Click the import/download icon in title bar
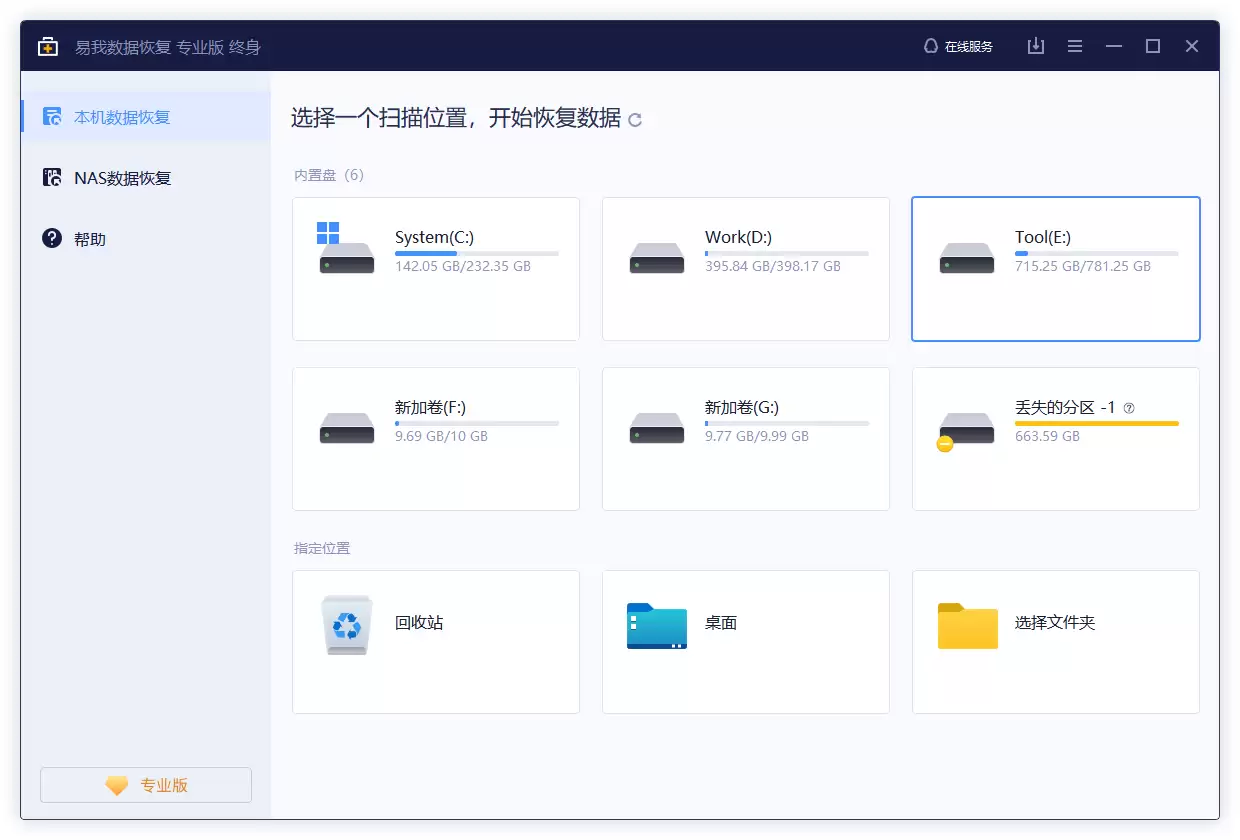The width and height of the screenshot is (1240, 840). tap(1036, 46)
